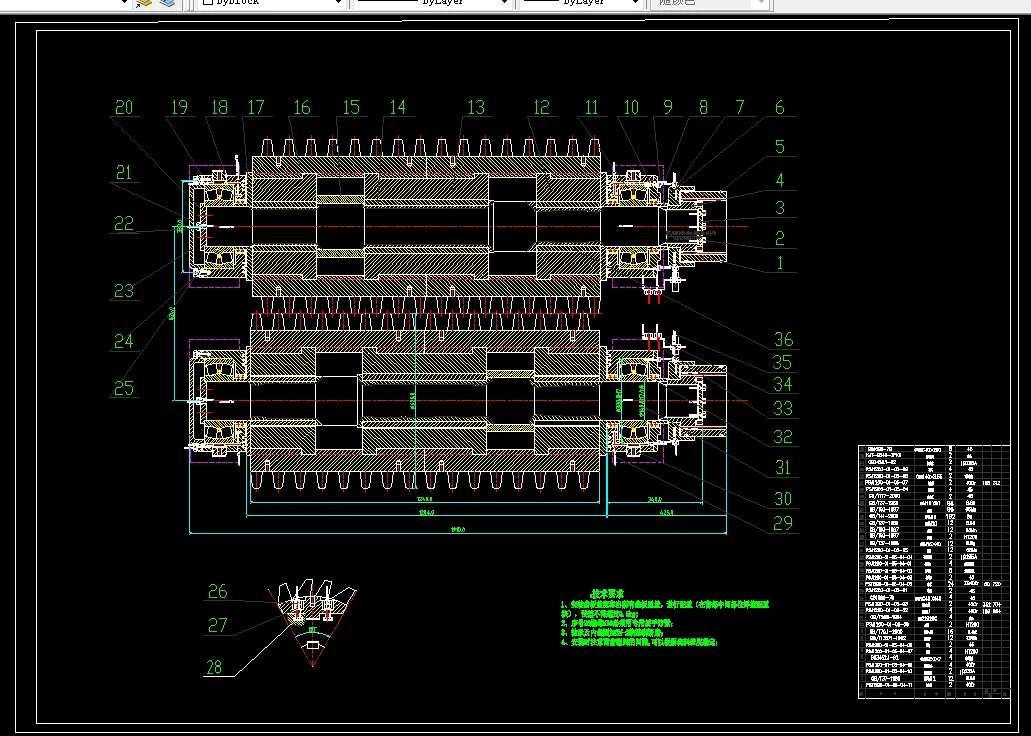Select part balloon number 22
1031x736 pixels.
tap(123, 224)
